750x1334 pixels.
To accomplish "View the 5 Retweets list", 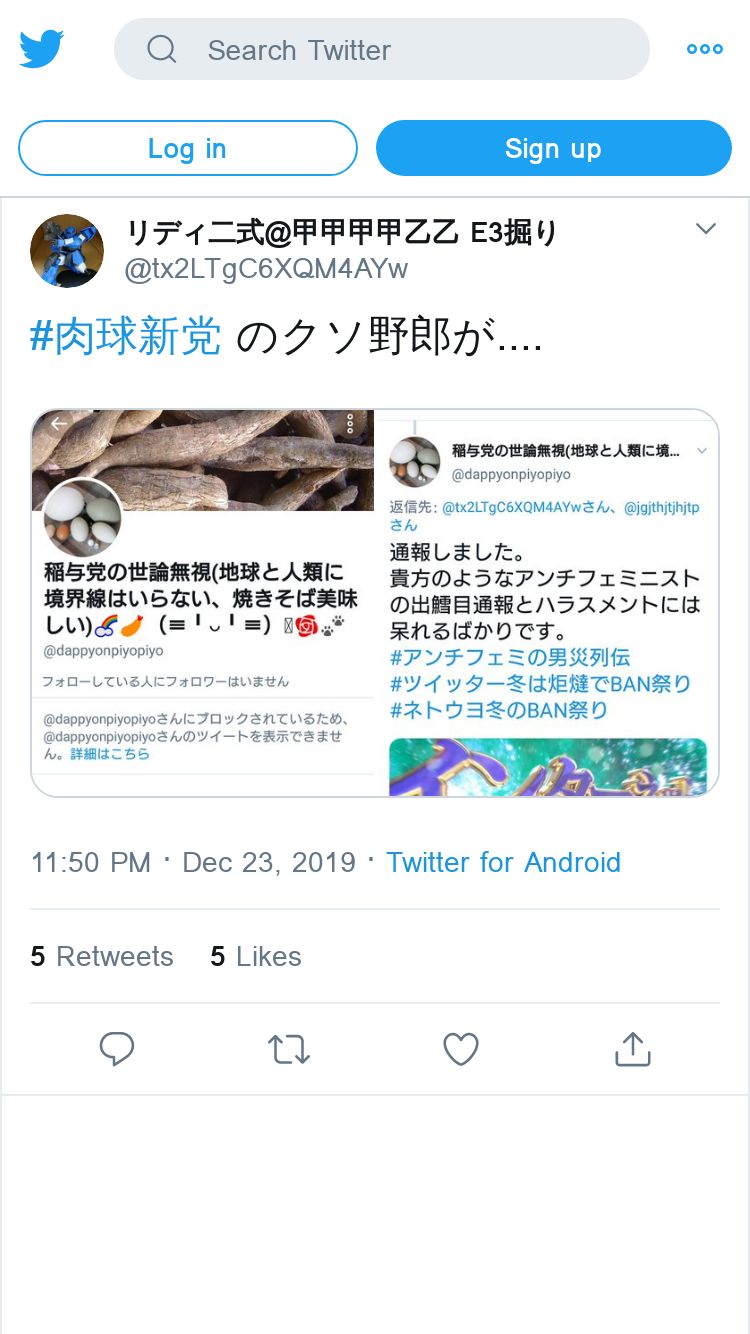I will pos(102,956).
